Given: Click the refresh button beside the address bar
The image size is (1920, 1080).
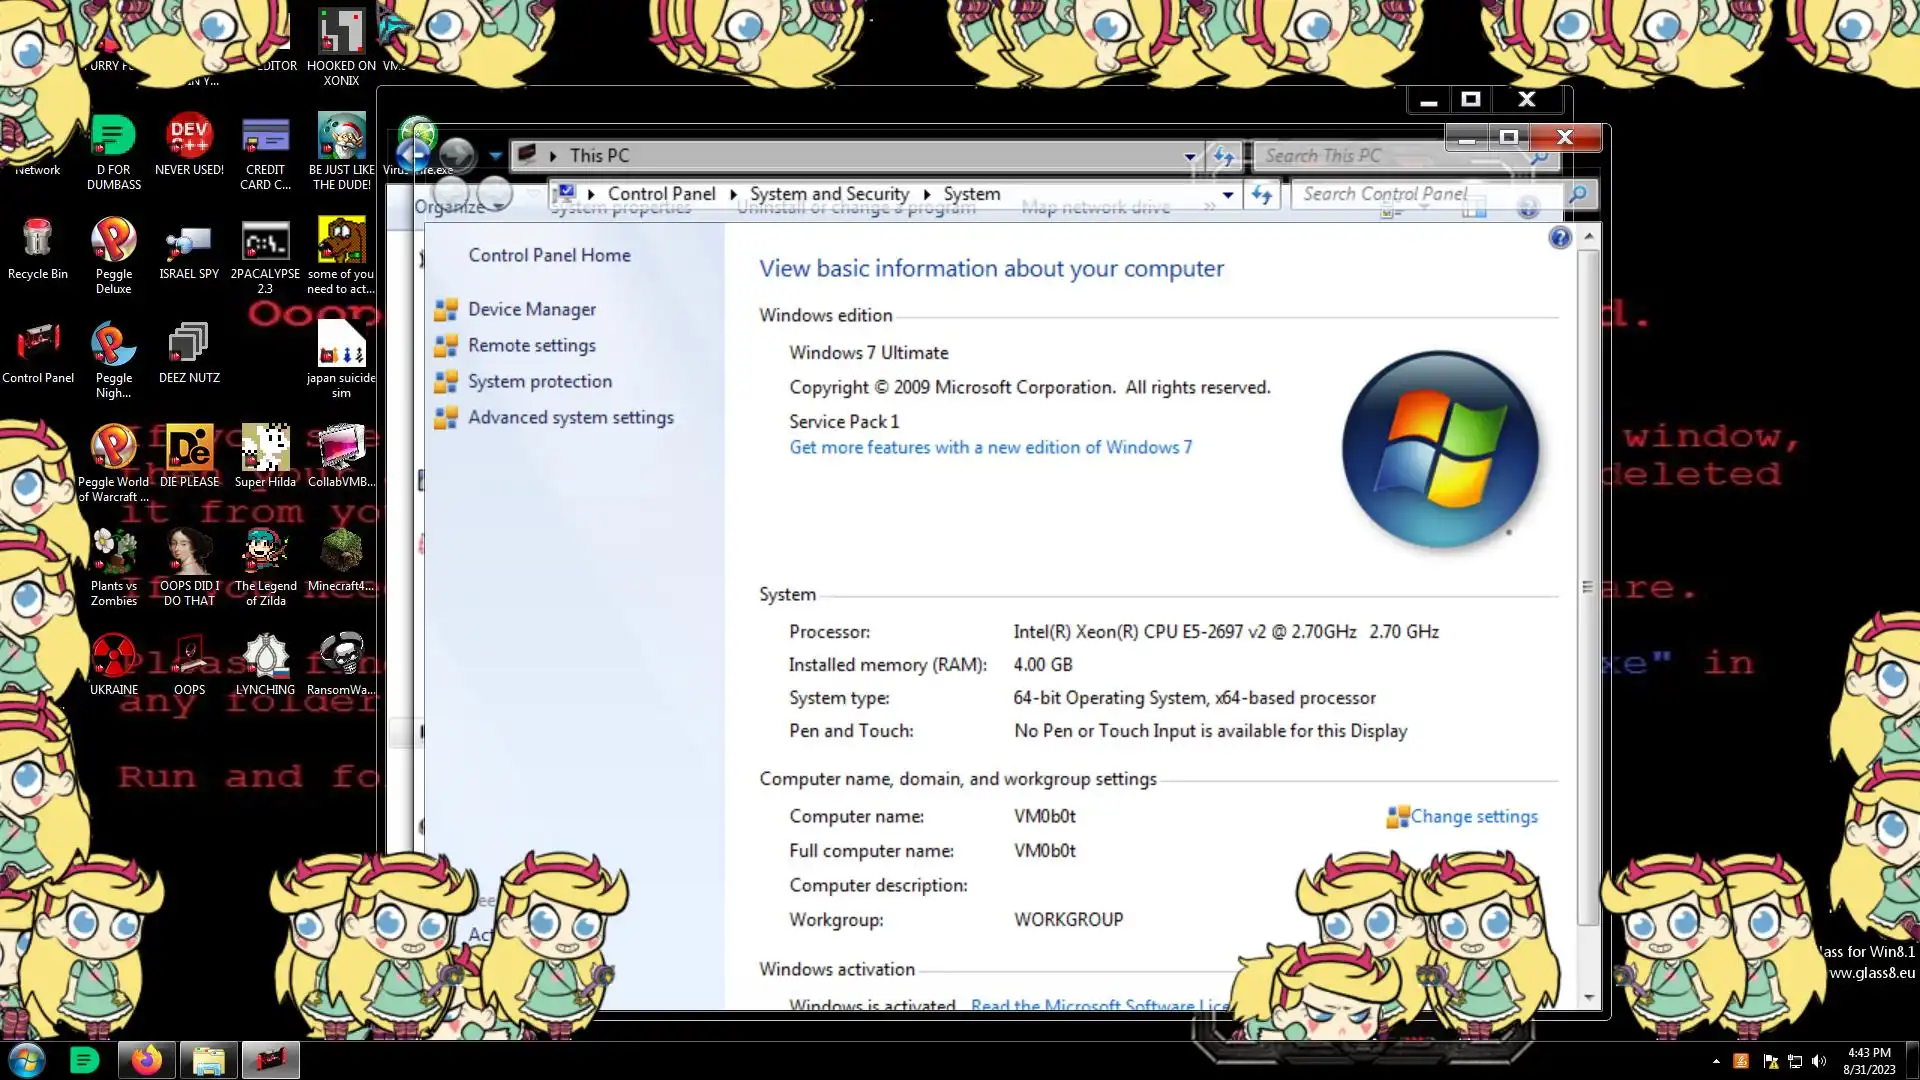Looking at the screenshot, I should point(1262,195).
